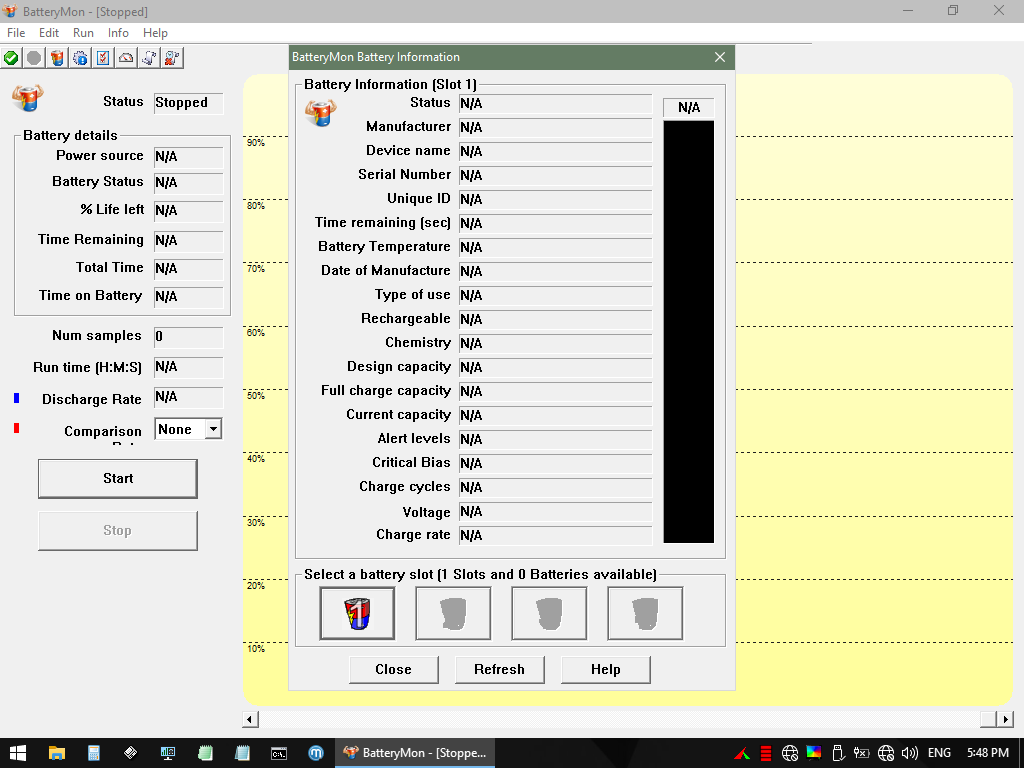Open File Explorer from the taskbar

[x=57, y=753]
